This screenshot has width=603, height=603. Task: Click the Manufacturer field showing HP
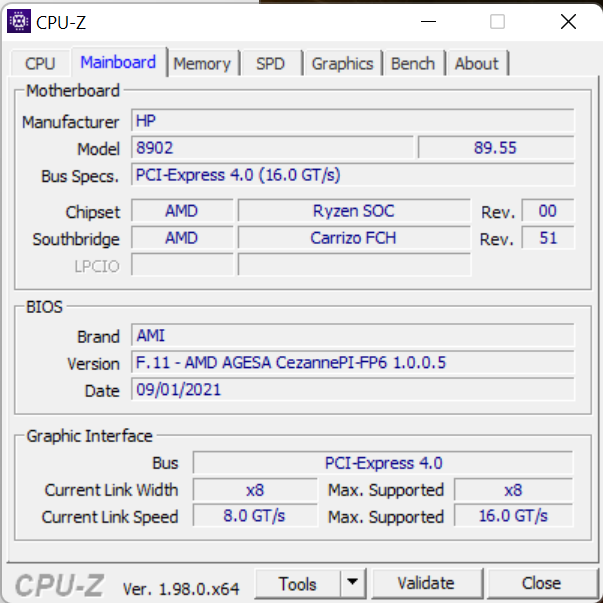click(353, 121)
